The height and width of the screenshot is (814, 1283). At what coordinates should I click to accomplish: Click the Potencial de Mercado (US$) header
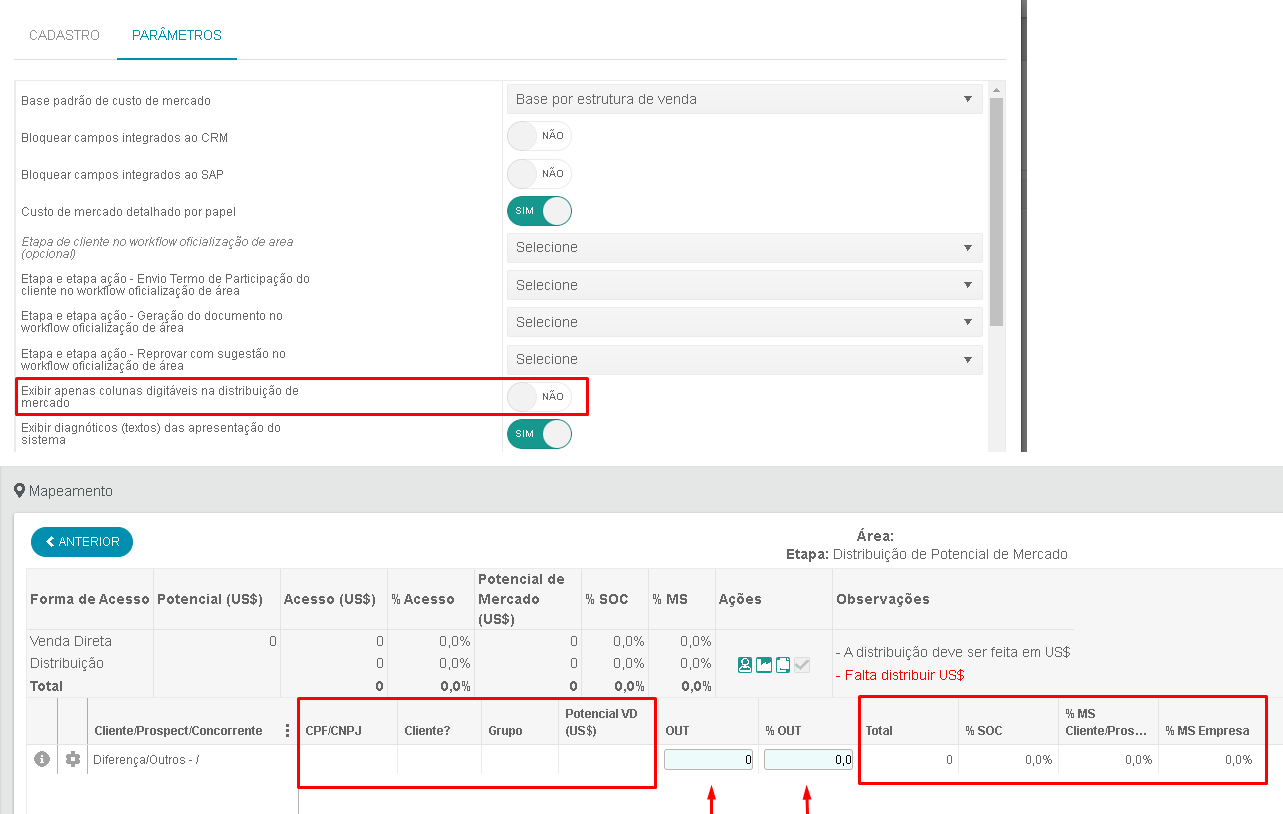click(521, 599)
